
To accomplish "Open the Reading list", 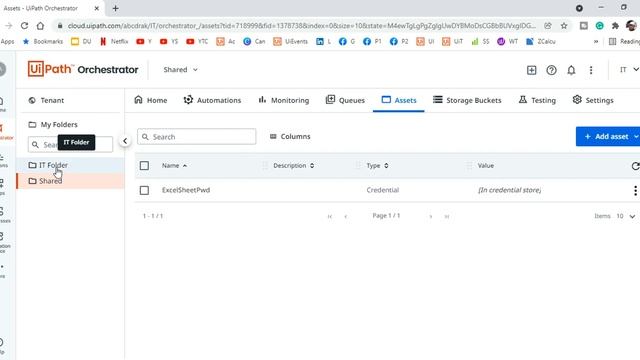I will [x=624, y=42].
